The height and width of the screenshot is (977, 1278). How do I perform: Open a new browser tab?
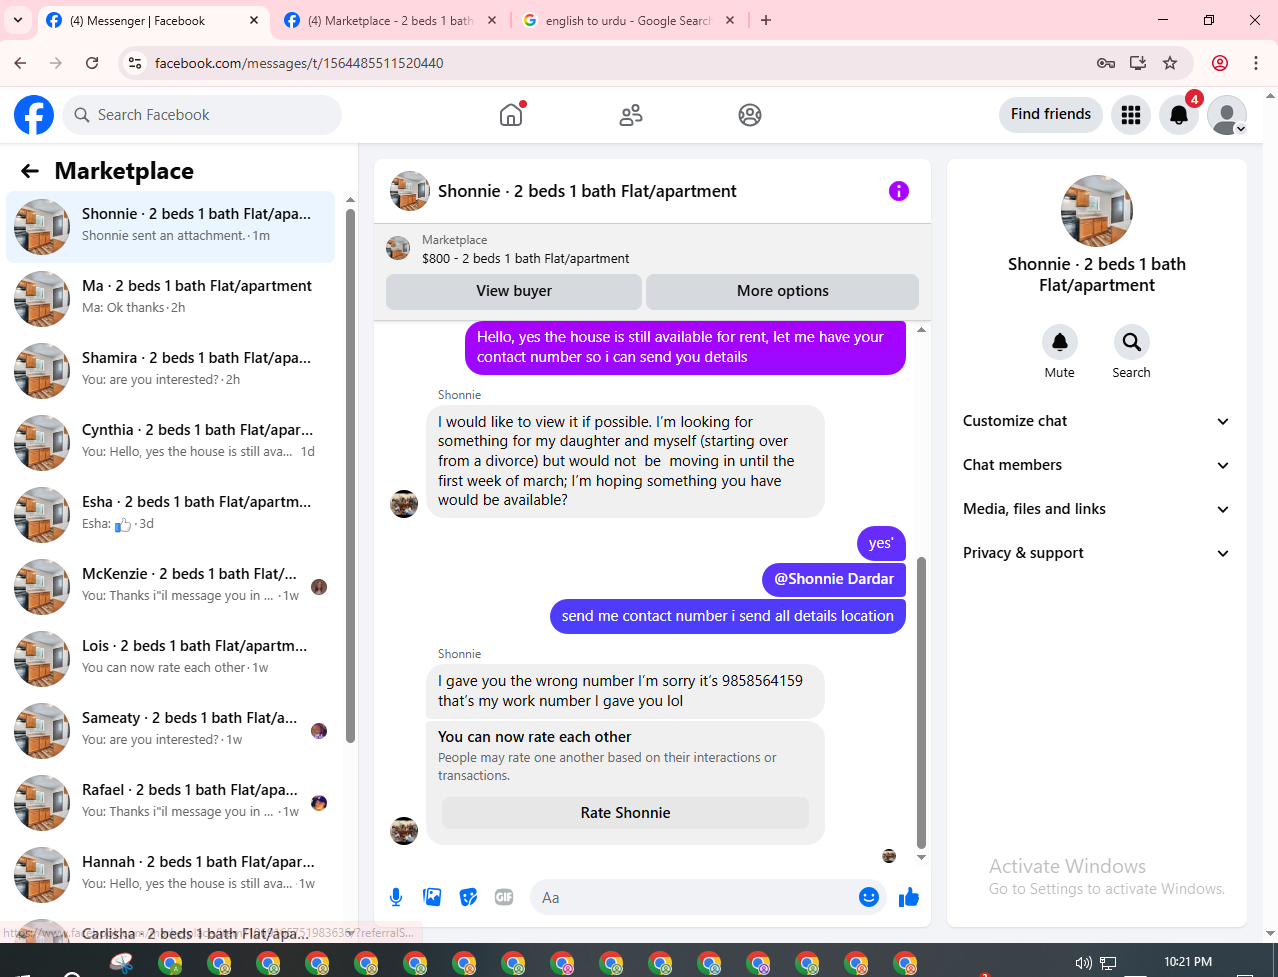(x=766, y=20)
